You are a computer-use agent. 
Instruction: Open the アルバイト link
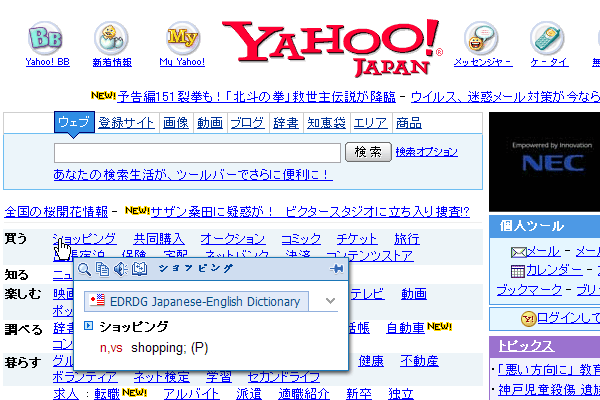click(x=191, y=394)
